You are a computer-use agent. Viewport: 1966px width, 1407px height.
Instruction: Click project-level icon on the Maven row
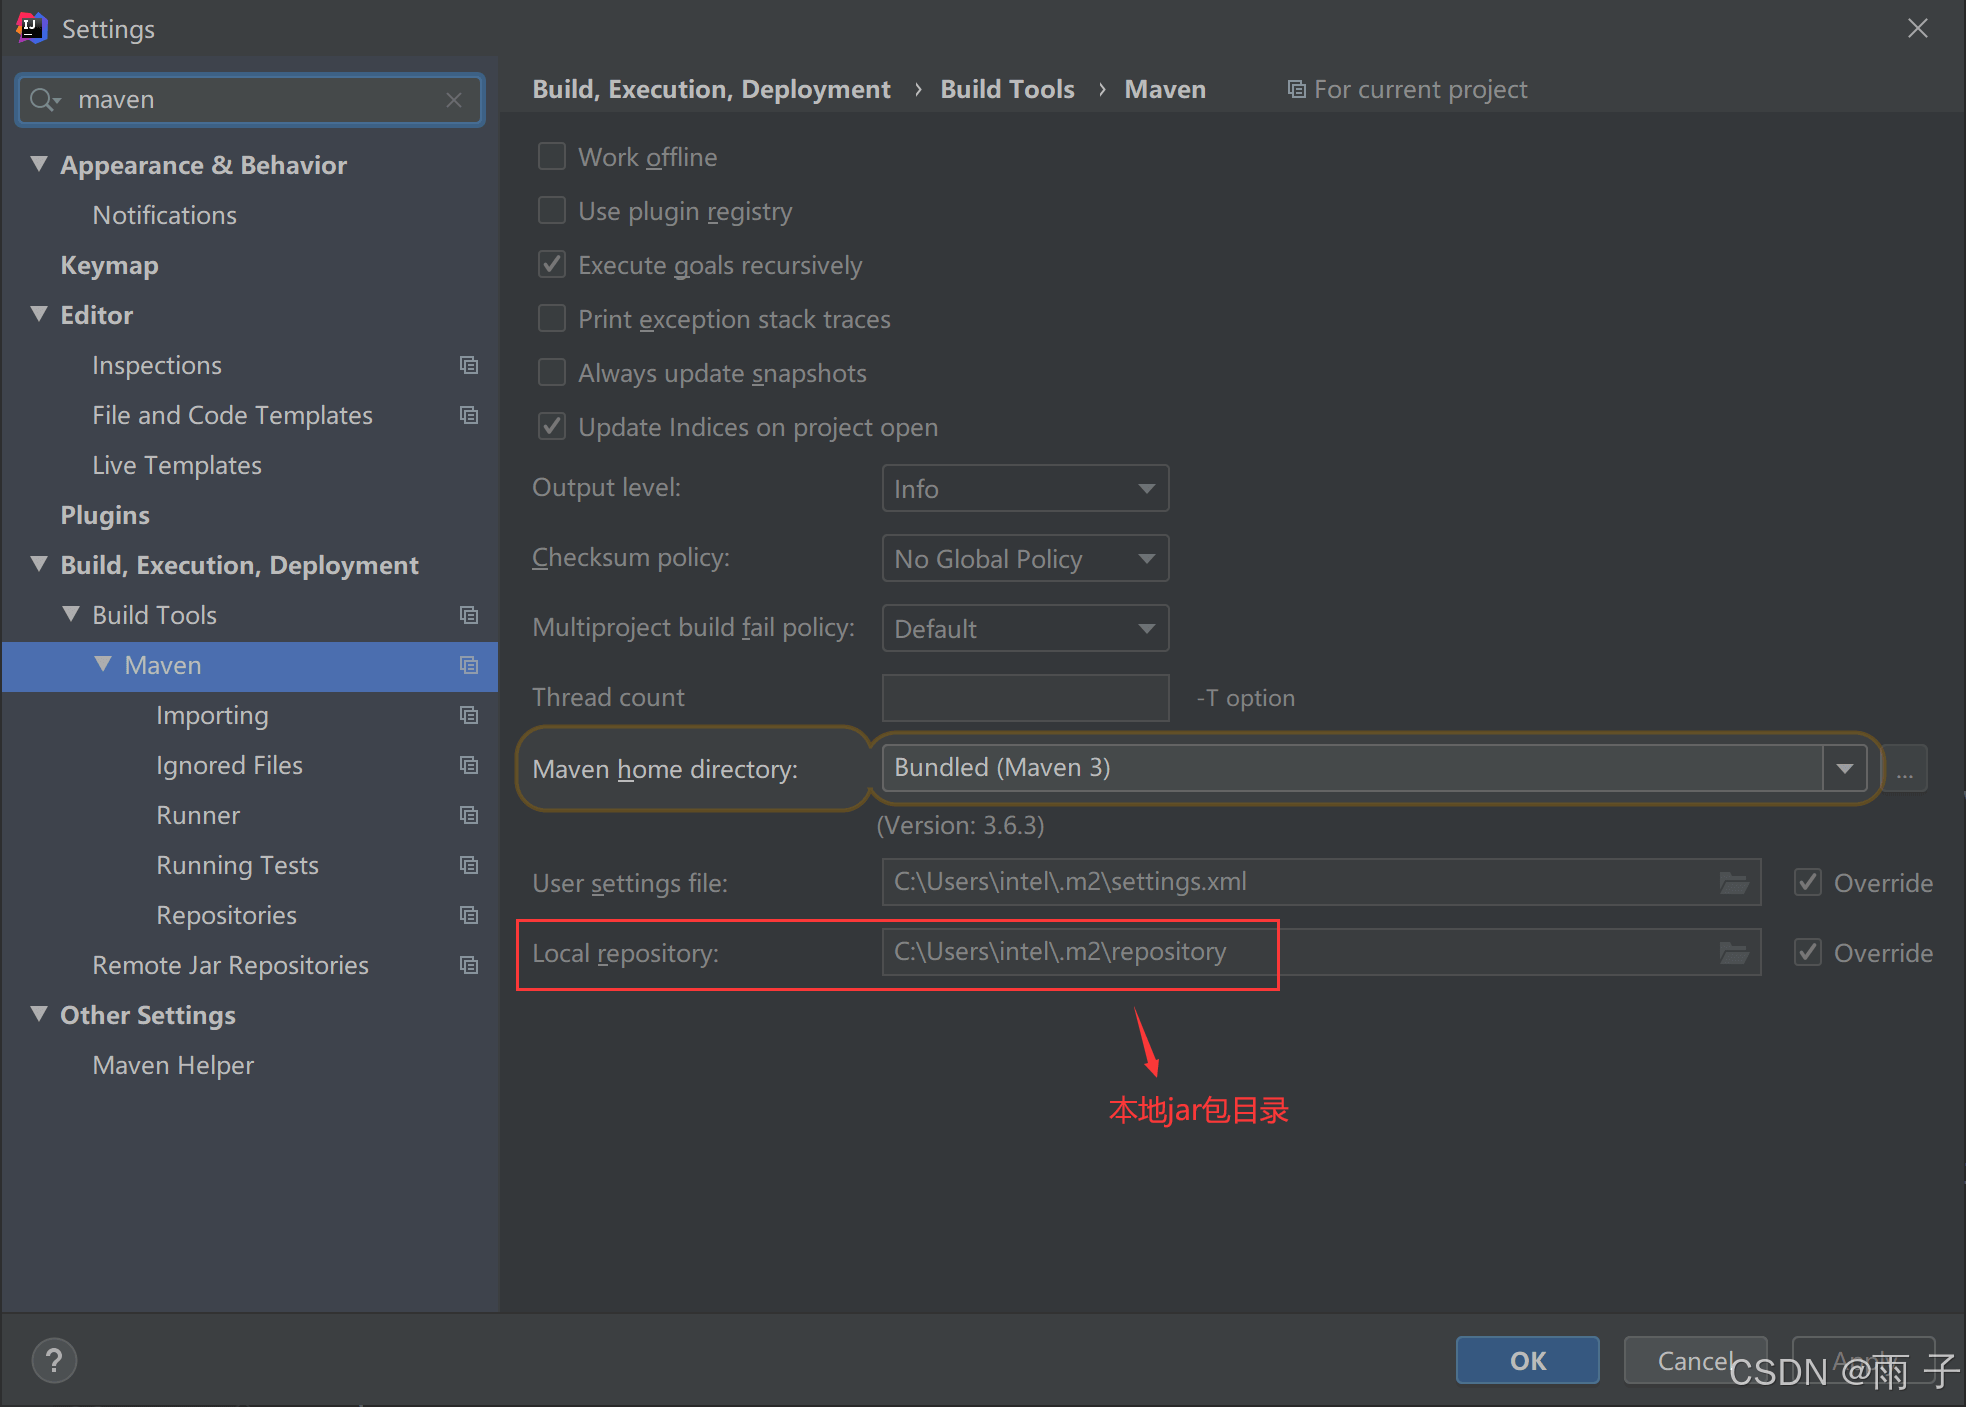tap(469, 665)
